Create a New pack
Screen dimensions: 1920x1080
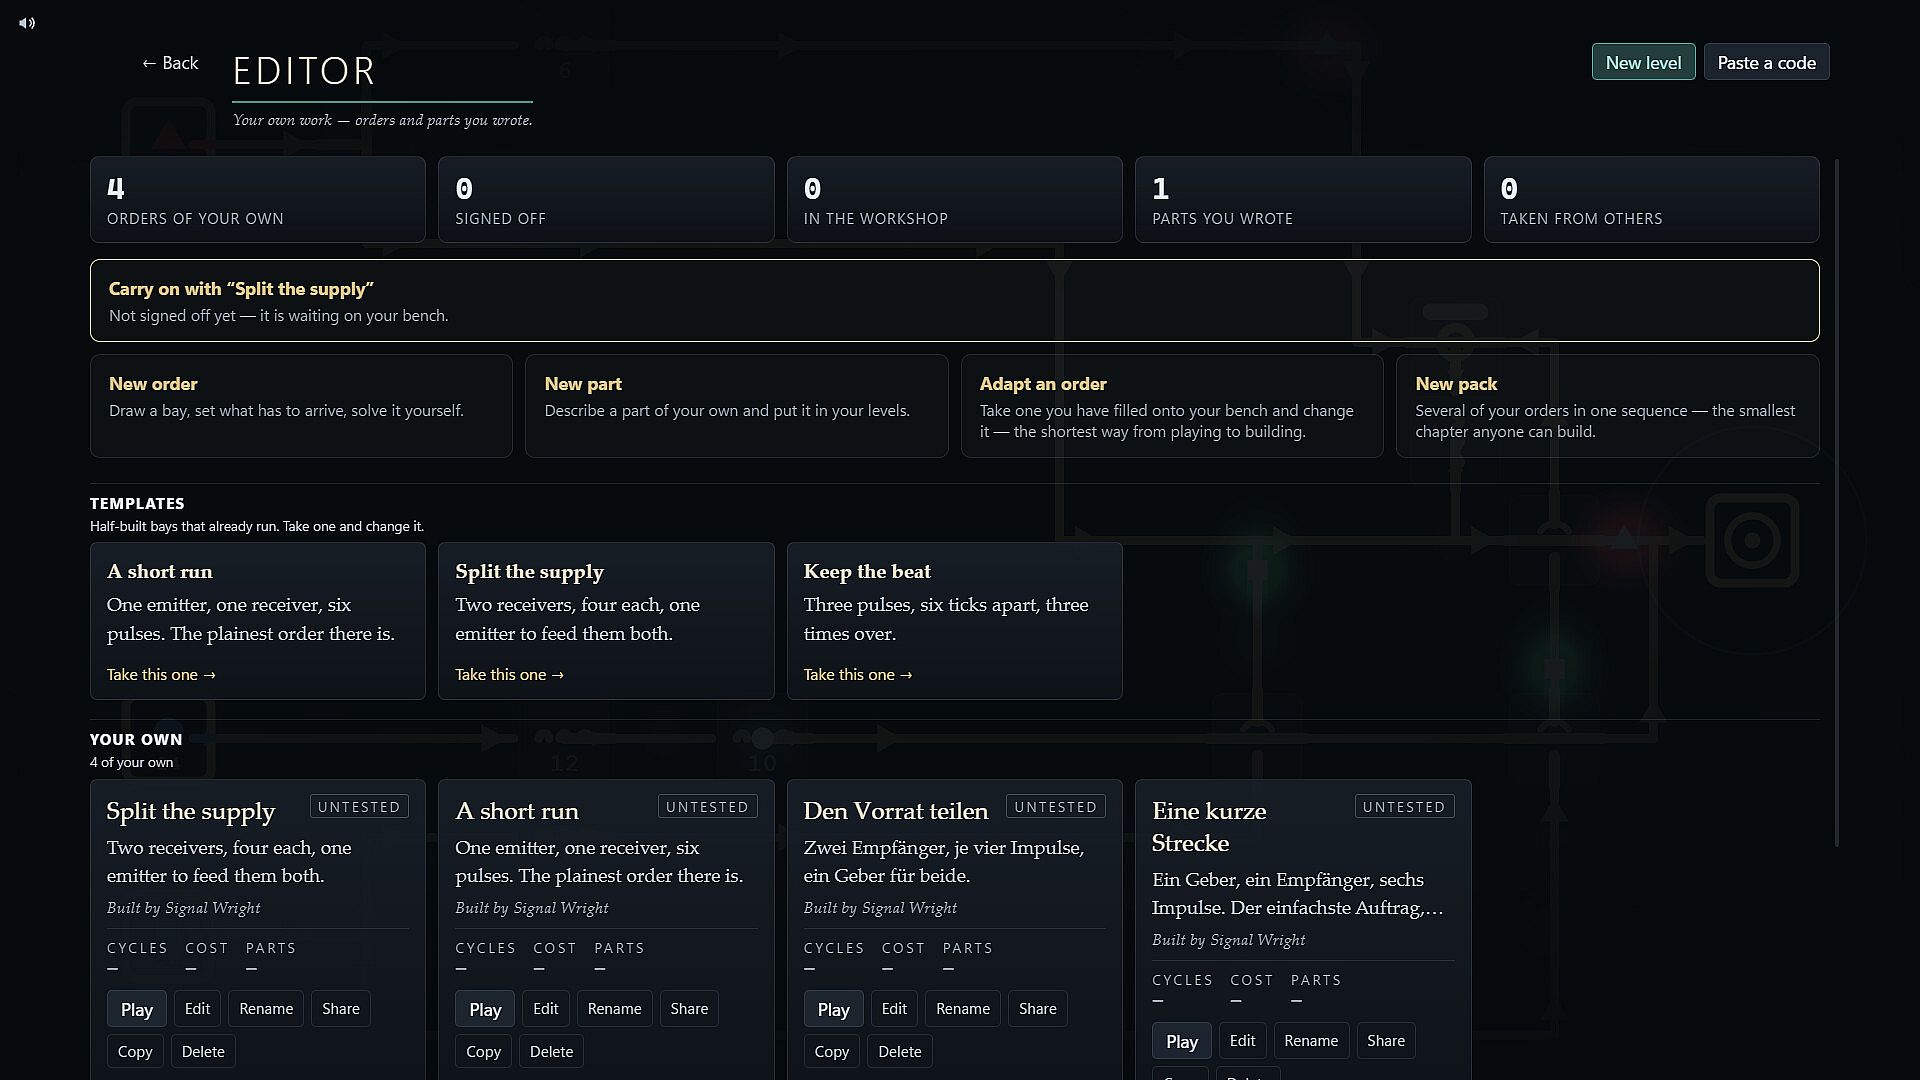pyautogui.click(x=1607, y=406)
